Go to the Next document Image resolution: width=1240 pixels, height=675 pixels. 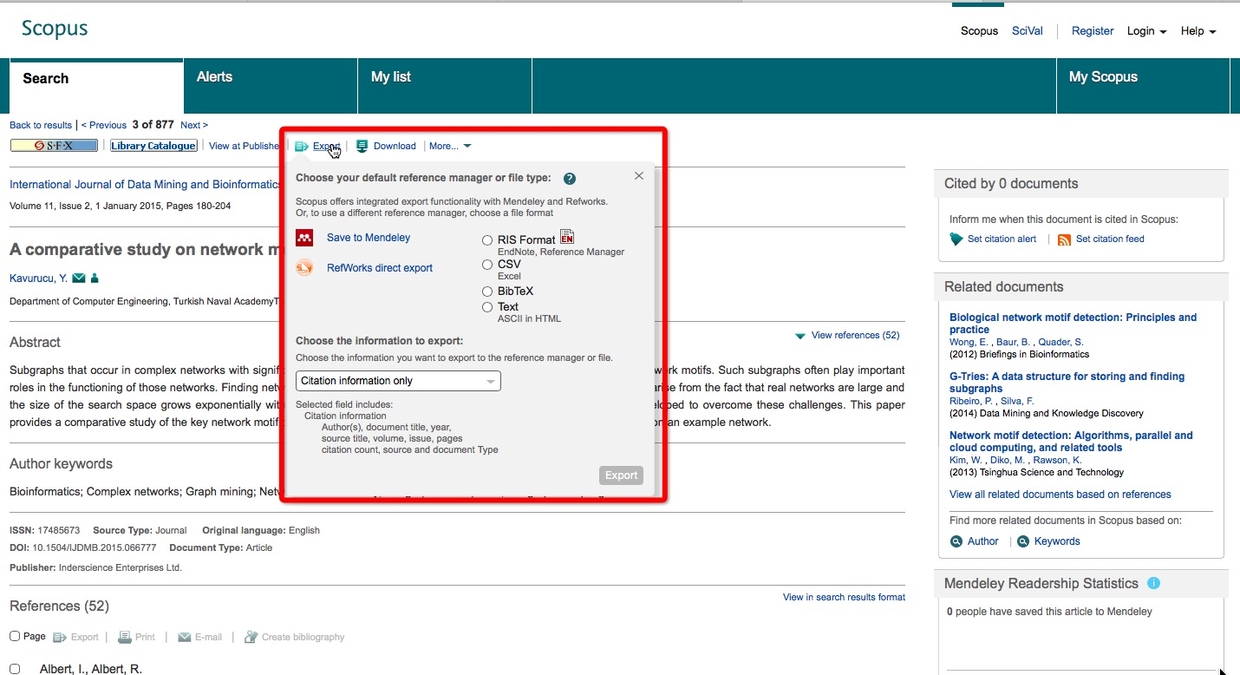[x=194, y=125]
